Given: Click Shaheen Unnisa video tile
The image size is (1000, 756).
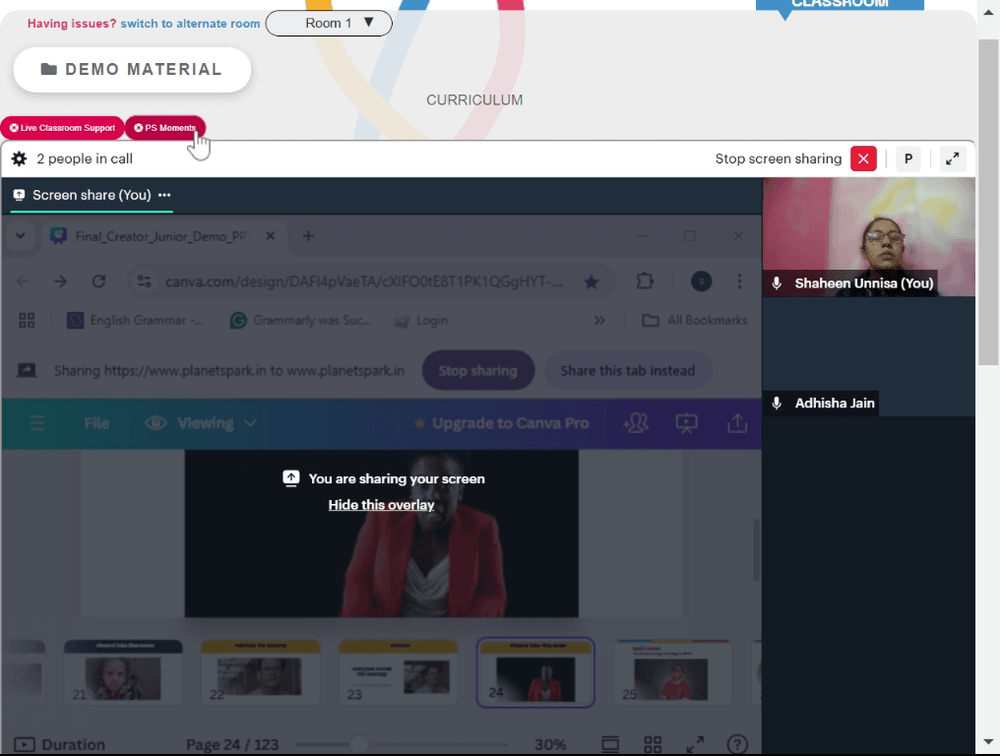Looking at the screenshot, I should pyautogui.click(x=869, y=237).
